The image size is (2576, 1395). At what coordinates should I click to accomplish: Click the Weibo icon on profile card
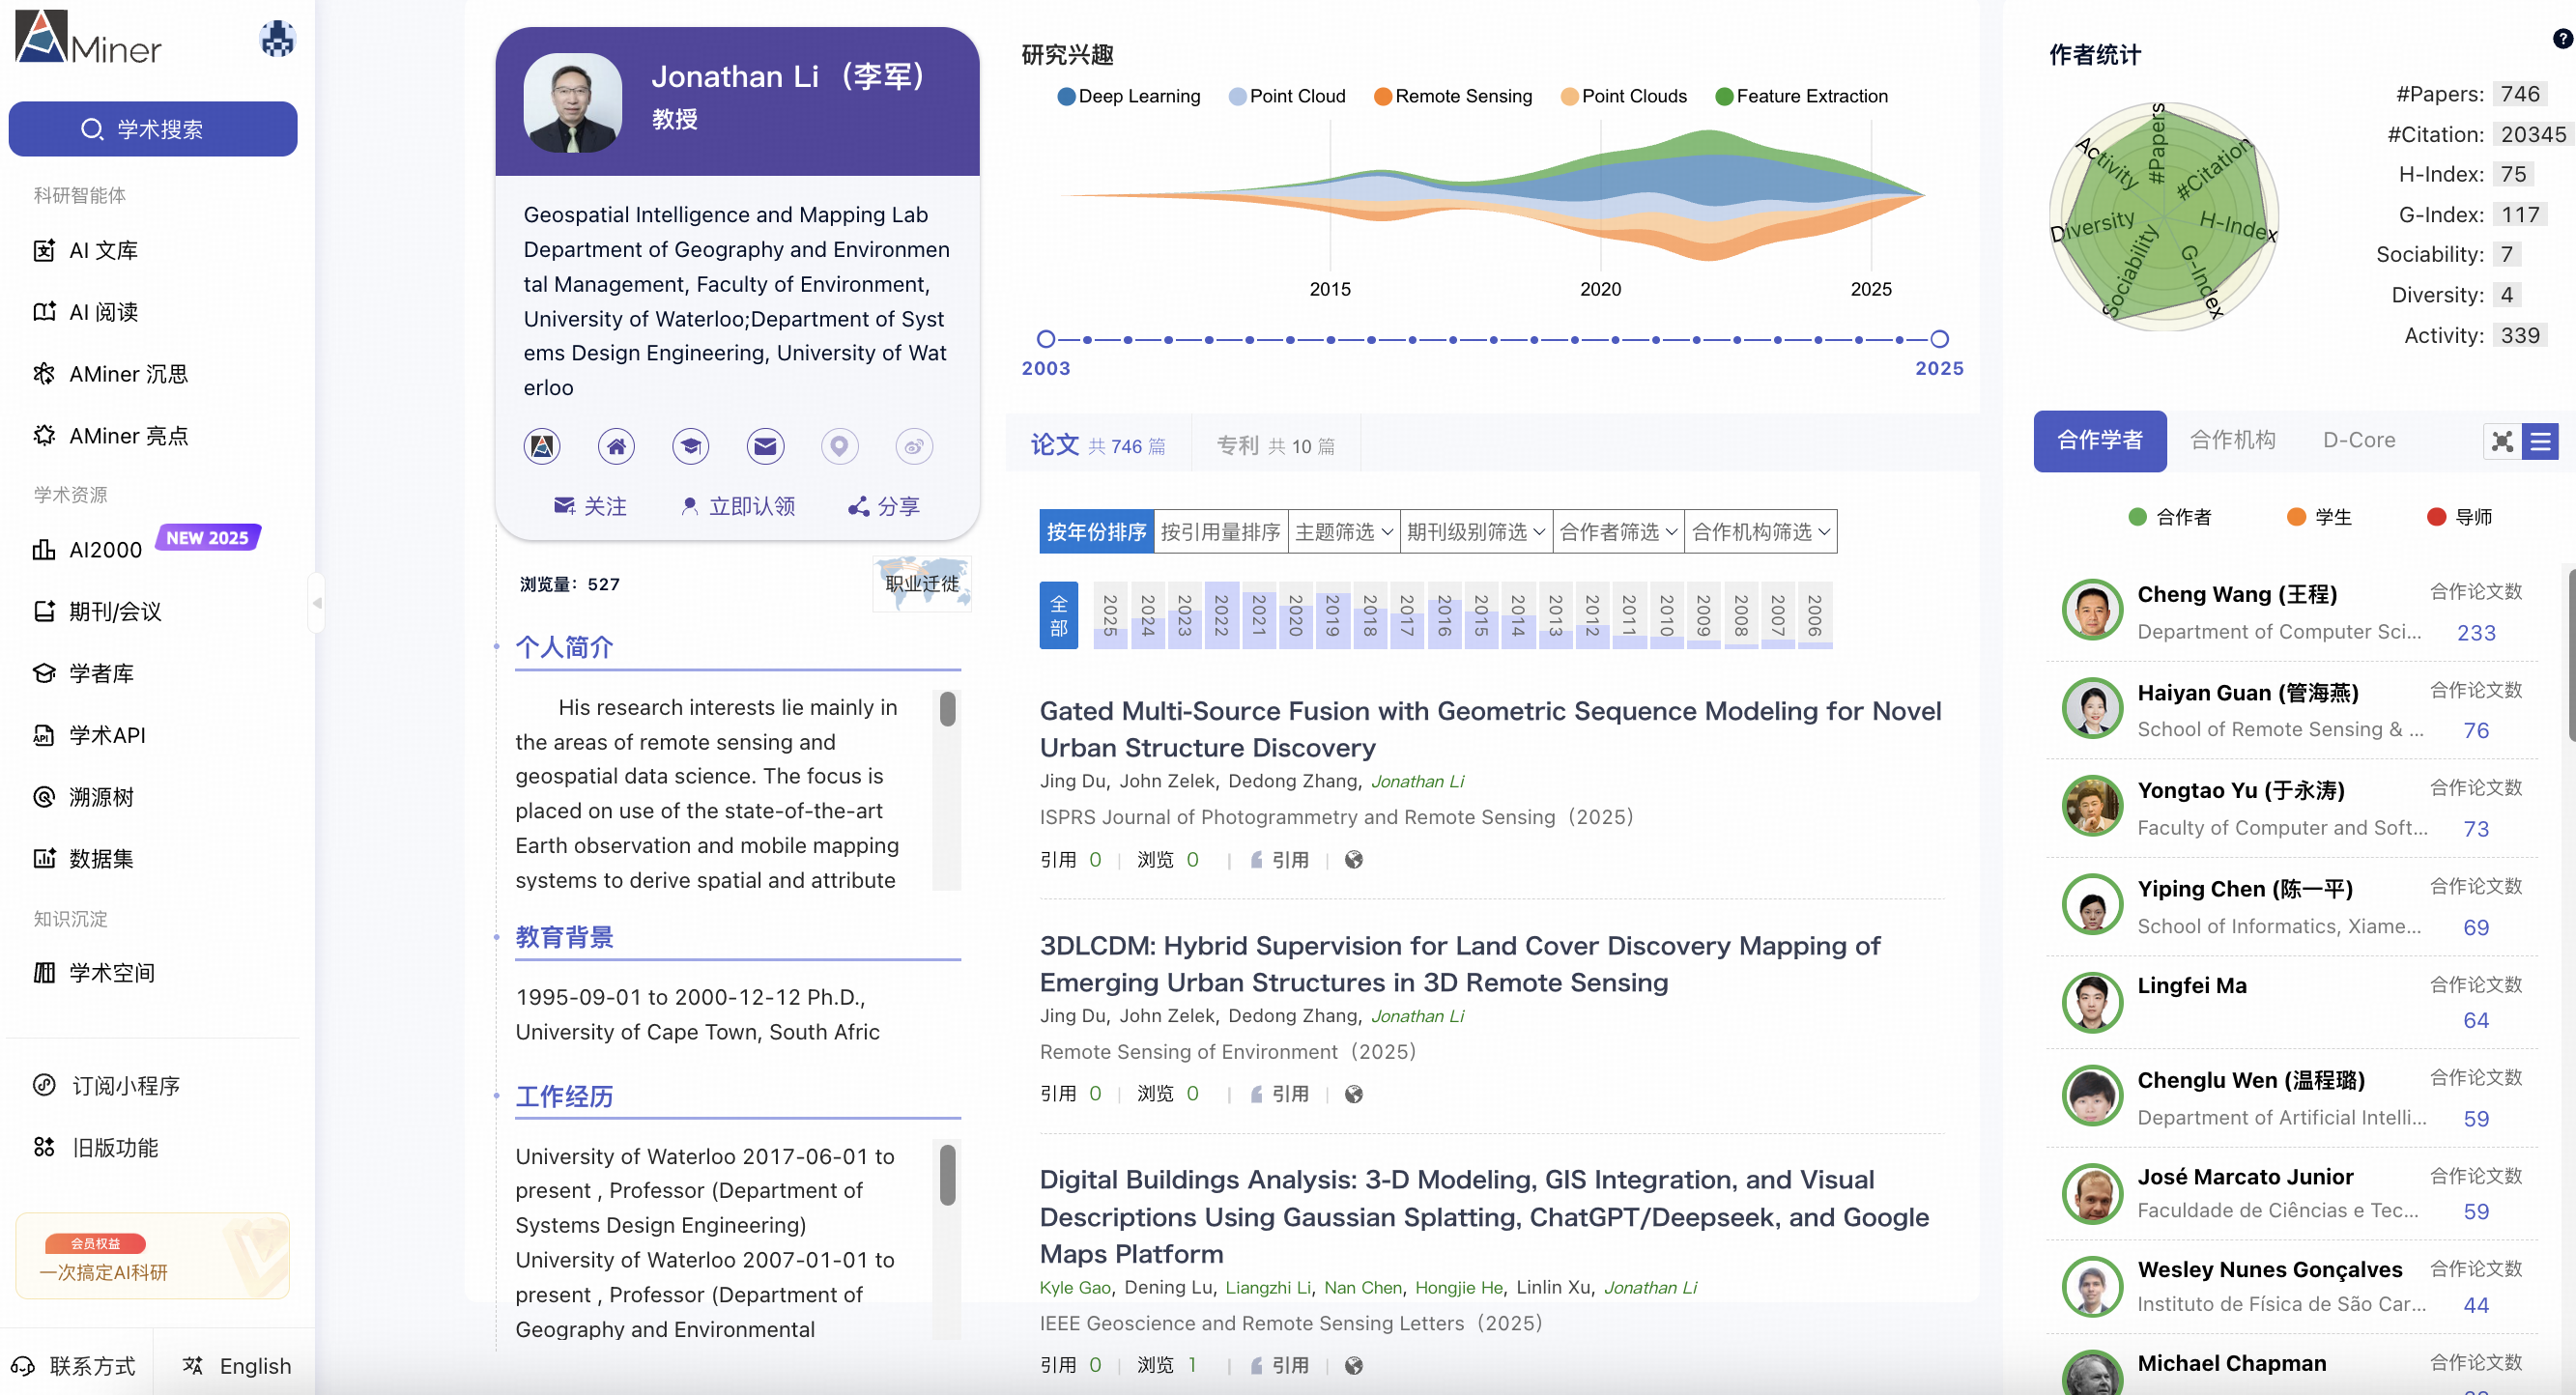(x=914, y=446)
